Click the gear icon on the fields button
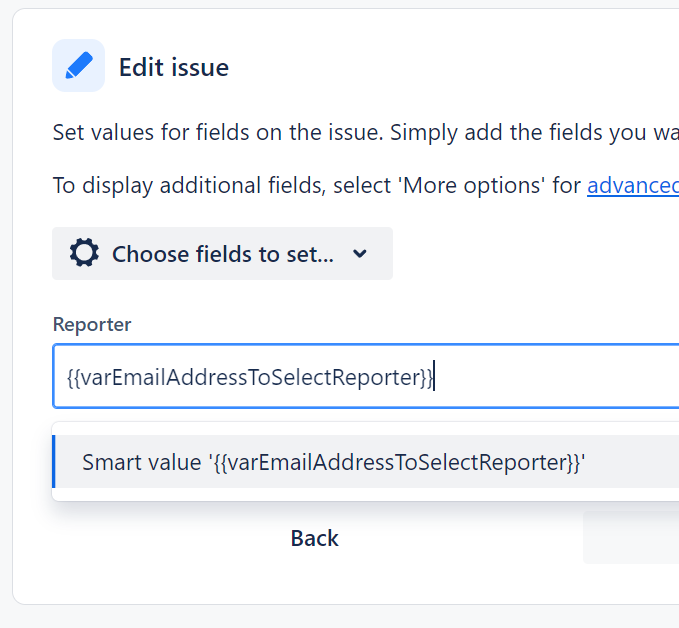The height and width of the screenshot is (628, 679). click(84, 253)
